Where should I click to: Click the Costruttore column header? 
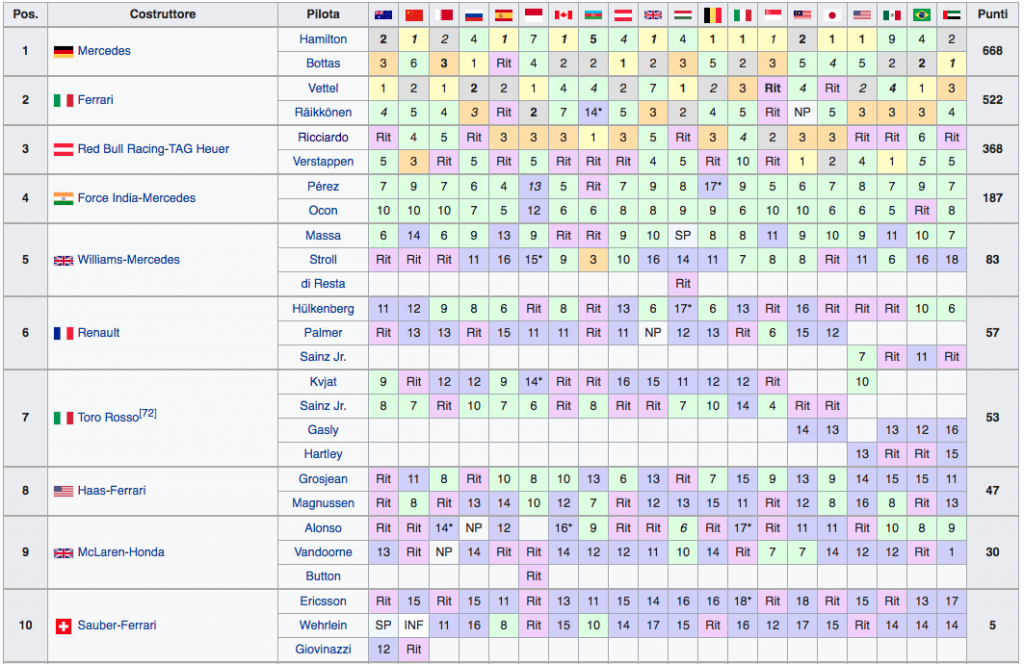[163, 14]
